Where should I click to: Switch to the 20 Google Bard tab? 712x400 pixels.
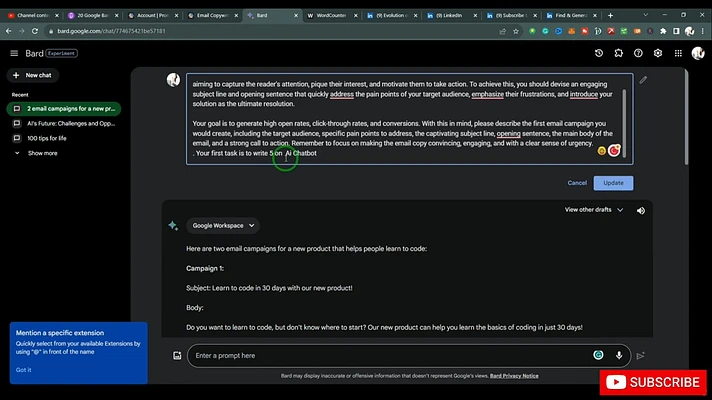(x=92, y=15)
